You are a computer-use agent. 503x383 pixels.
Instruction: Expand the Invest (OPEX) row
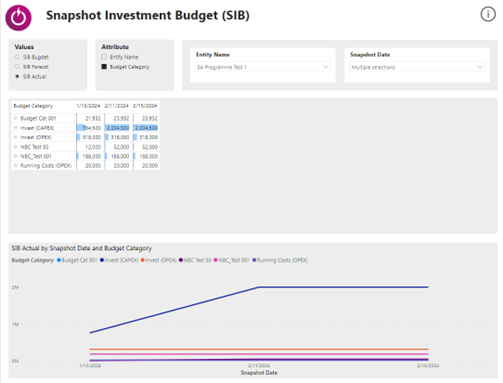pyautogui.click(x=16, y=137)
